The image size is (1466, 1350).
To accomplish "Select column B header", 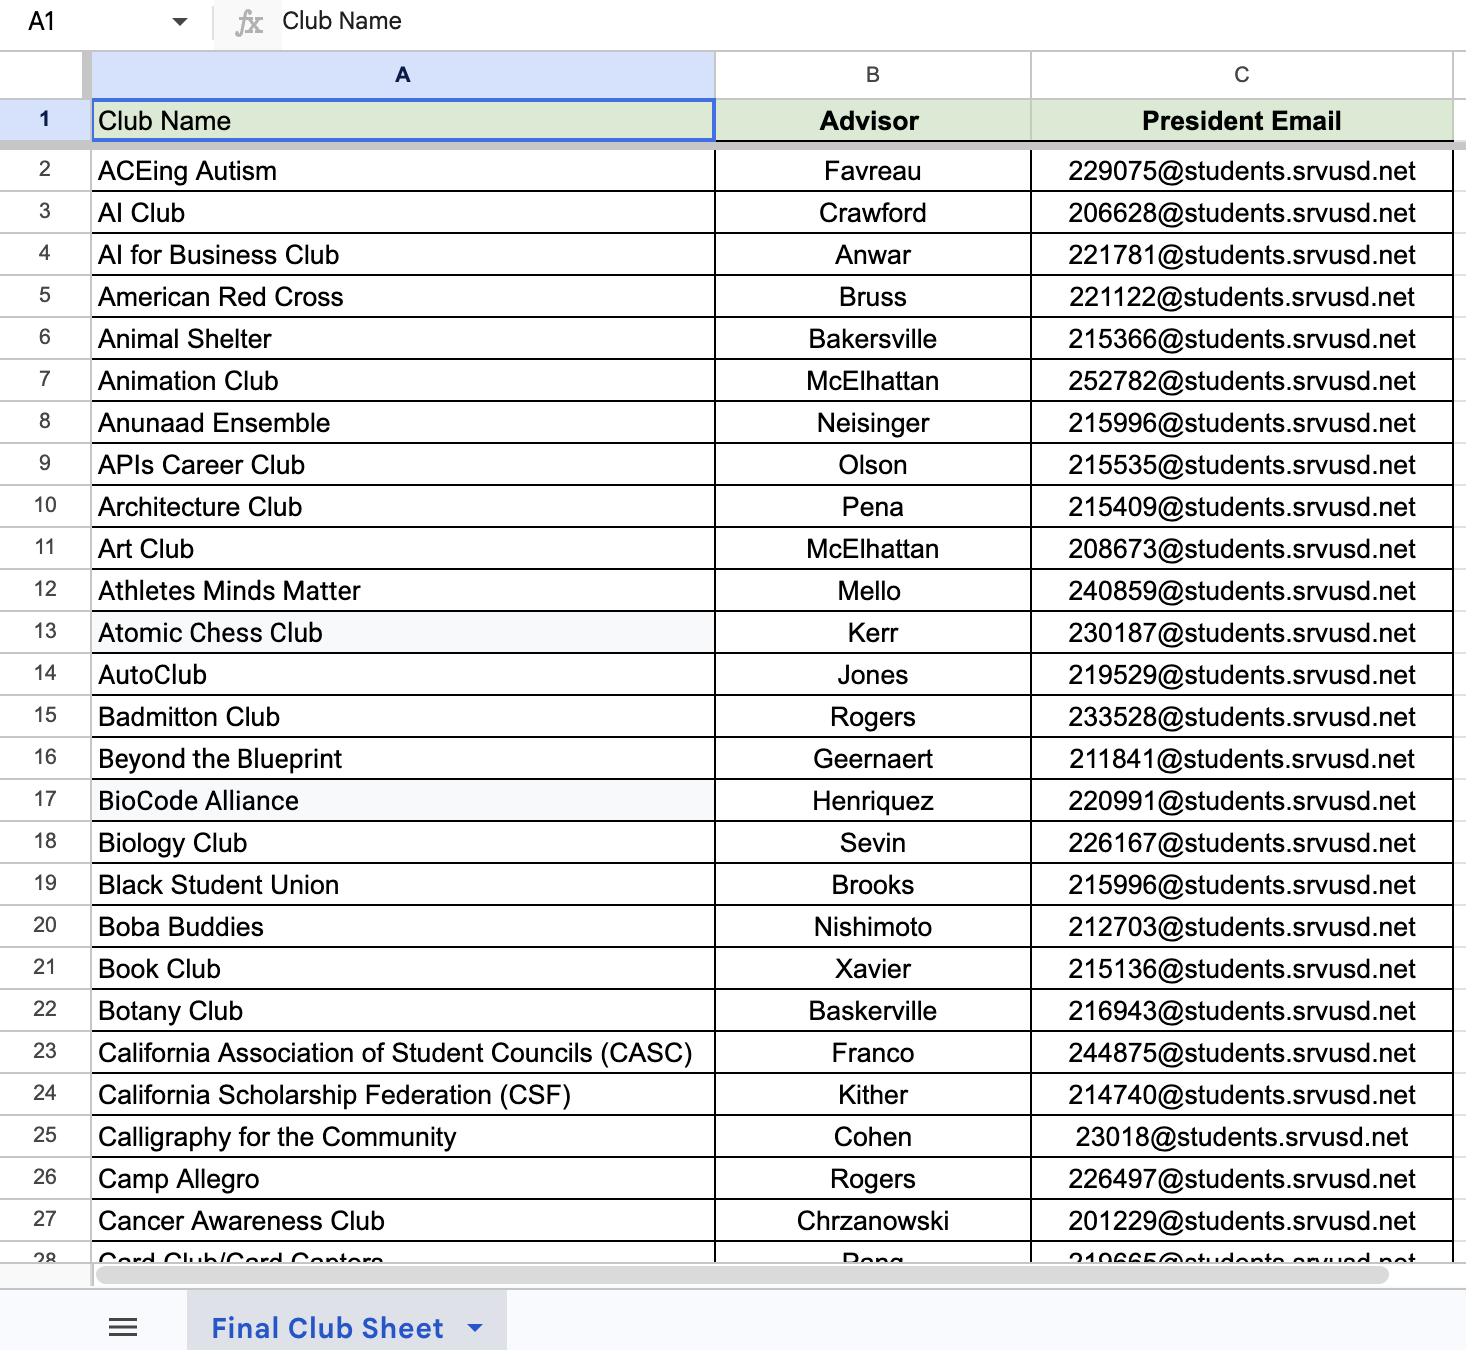I will [x=873, y=75].
